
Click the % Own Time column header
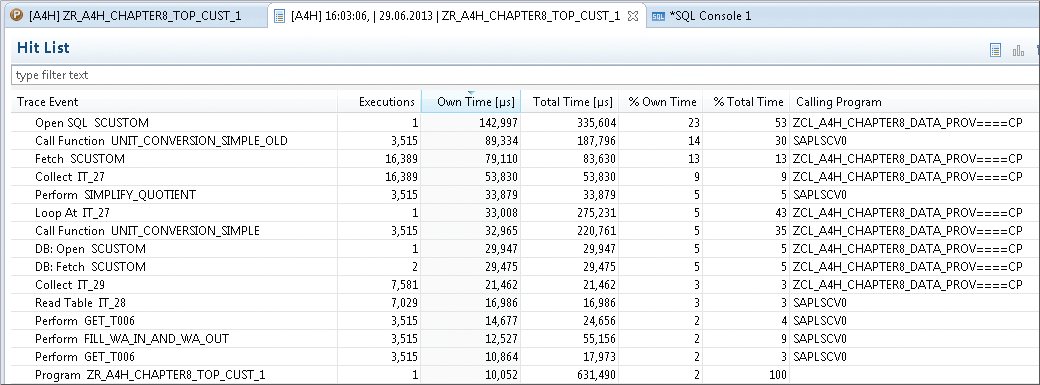click(661, 102)
